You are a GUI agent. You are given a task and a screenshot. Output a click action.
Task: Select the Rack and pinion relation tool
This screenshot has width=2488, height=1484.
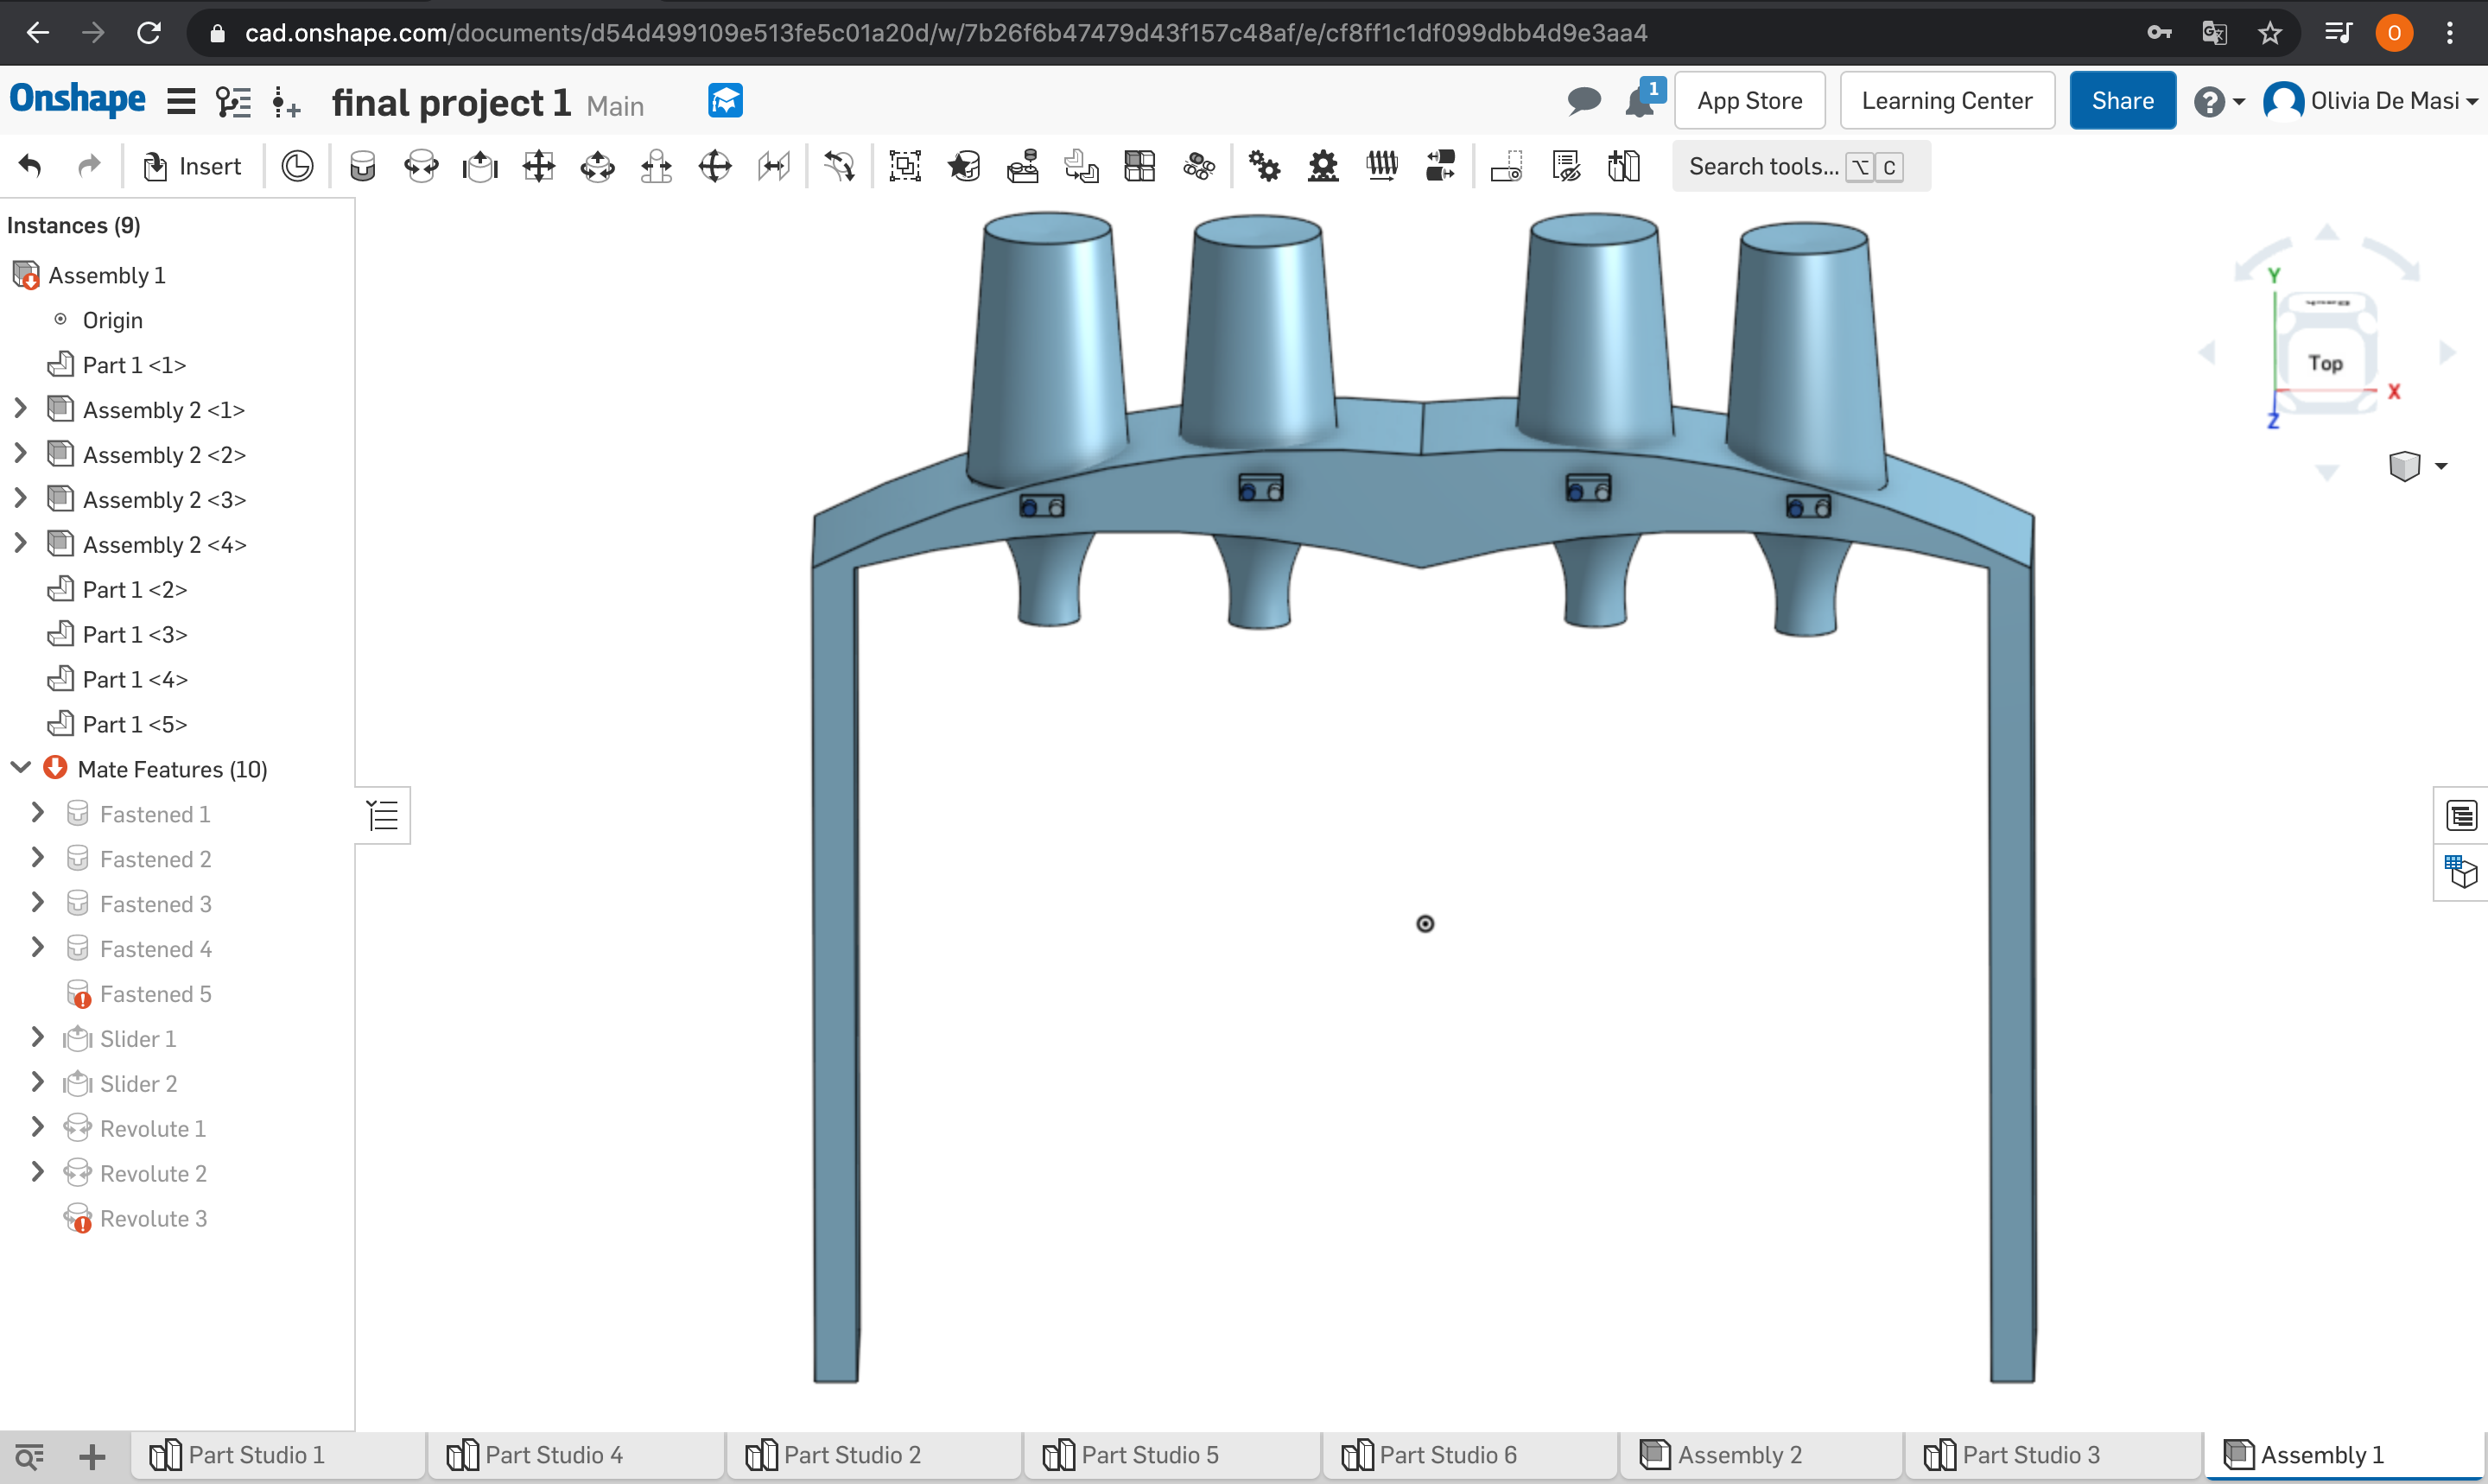point(1323,166)
